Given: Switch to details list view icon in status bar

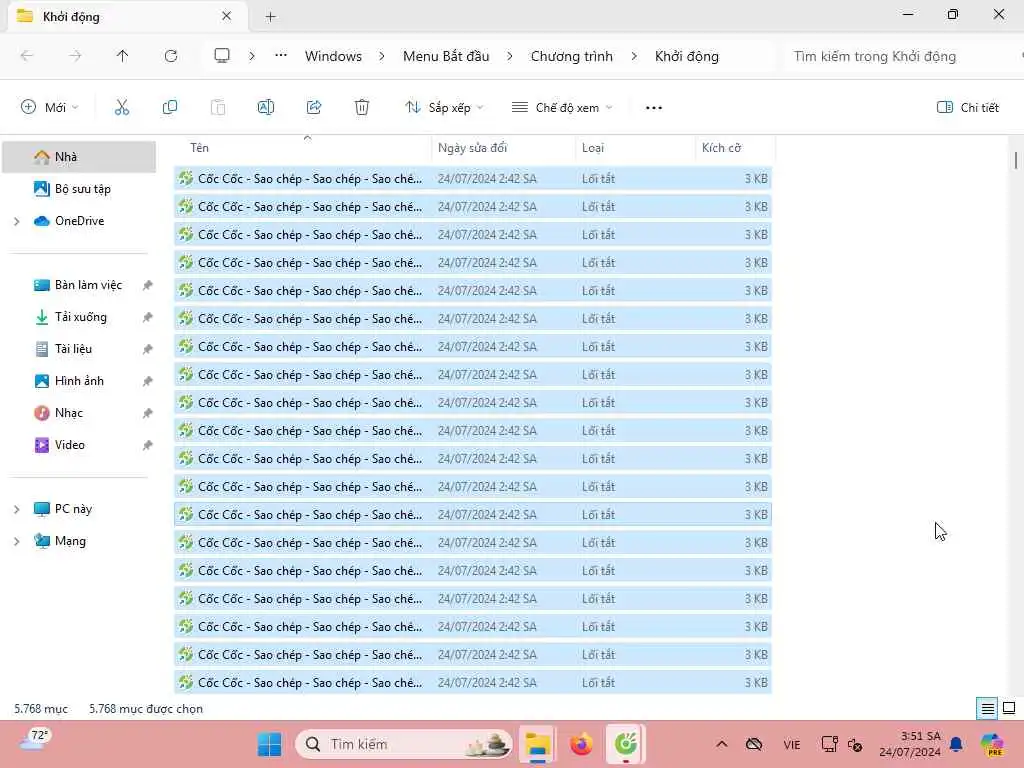Looking at the screenshot, I should (987, 709).
